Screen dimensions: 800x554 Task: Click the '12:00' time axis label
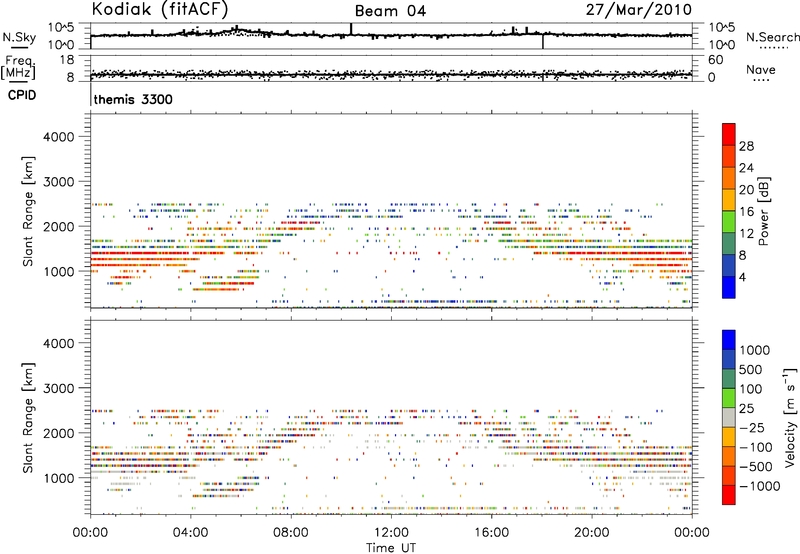coord(391,533)
